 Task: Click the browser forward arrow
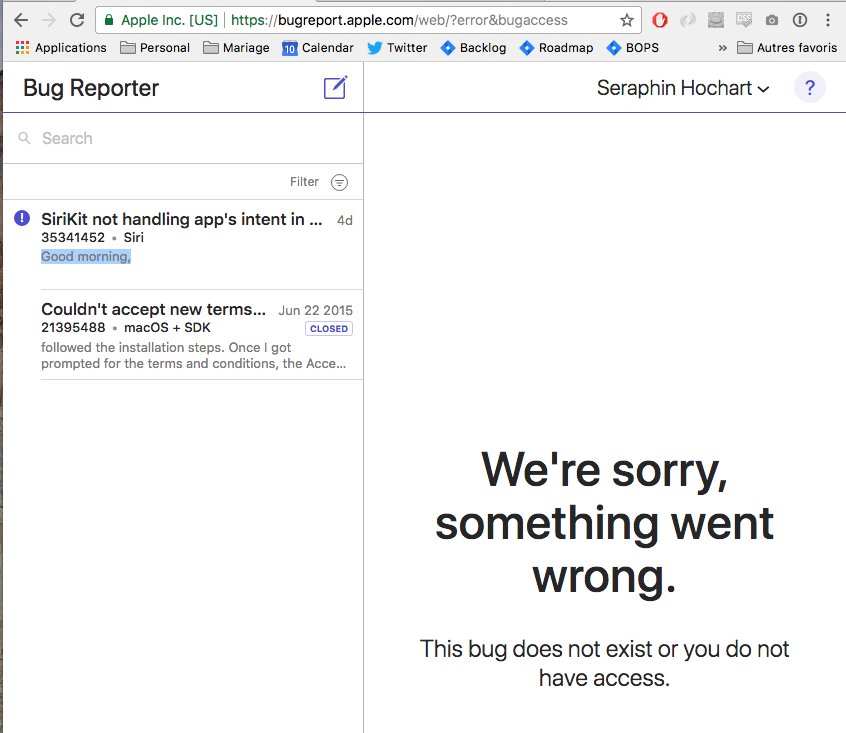coord(49,20)
